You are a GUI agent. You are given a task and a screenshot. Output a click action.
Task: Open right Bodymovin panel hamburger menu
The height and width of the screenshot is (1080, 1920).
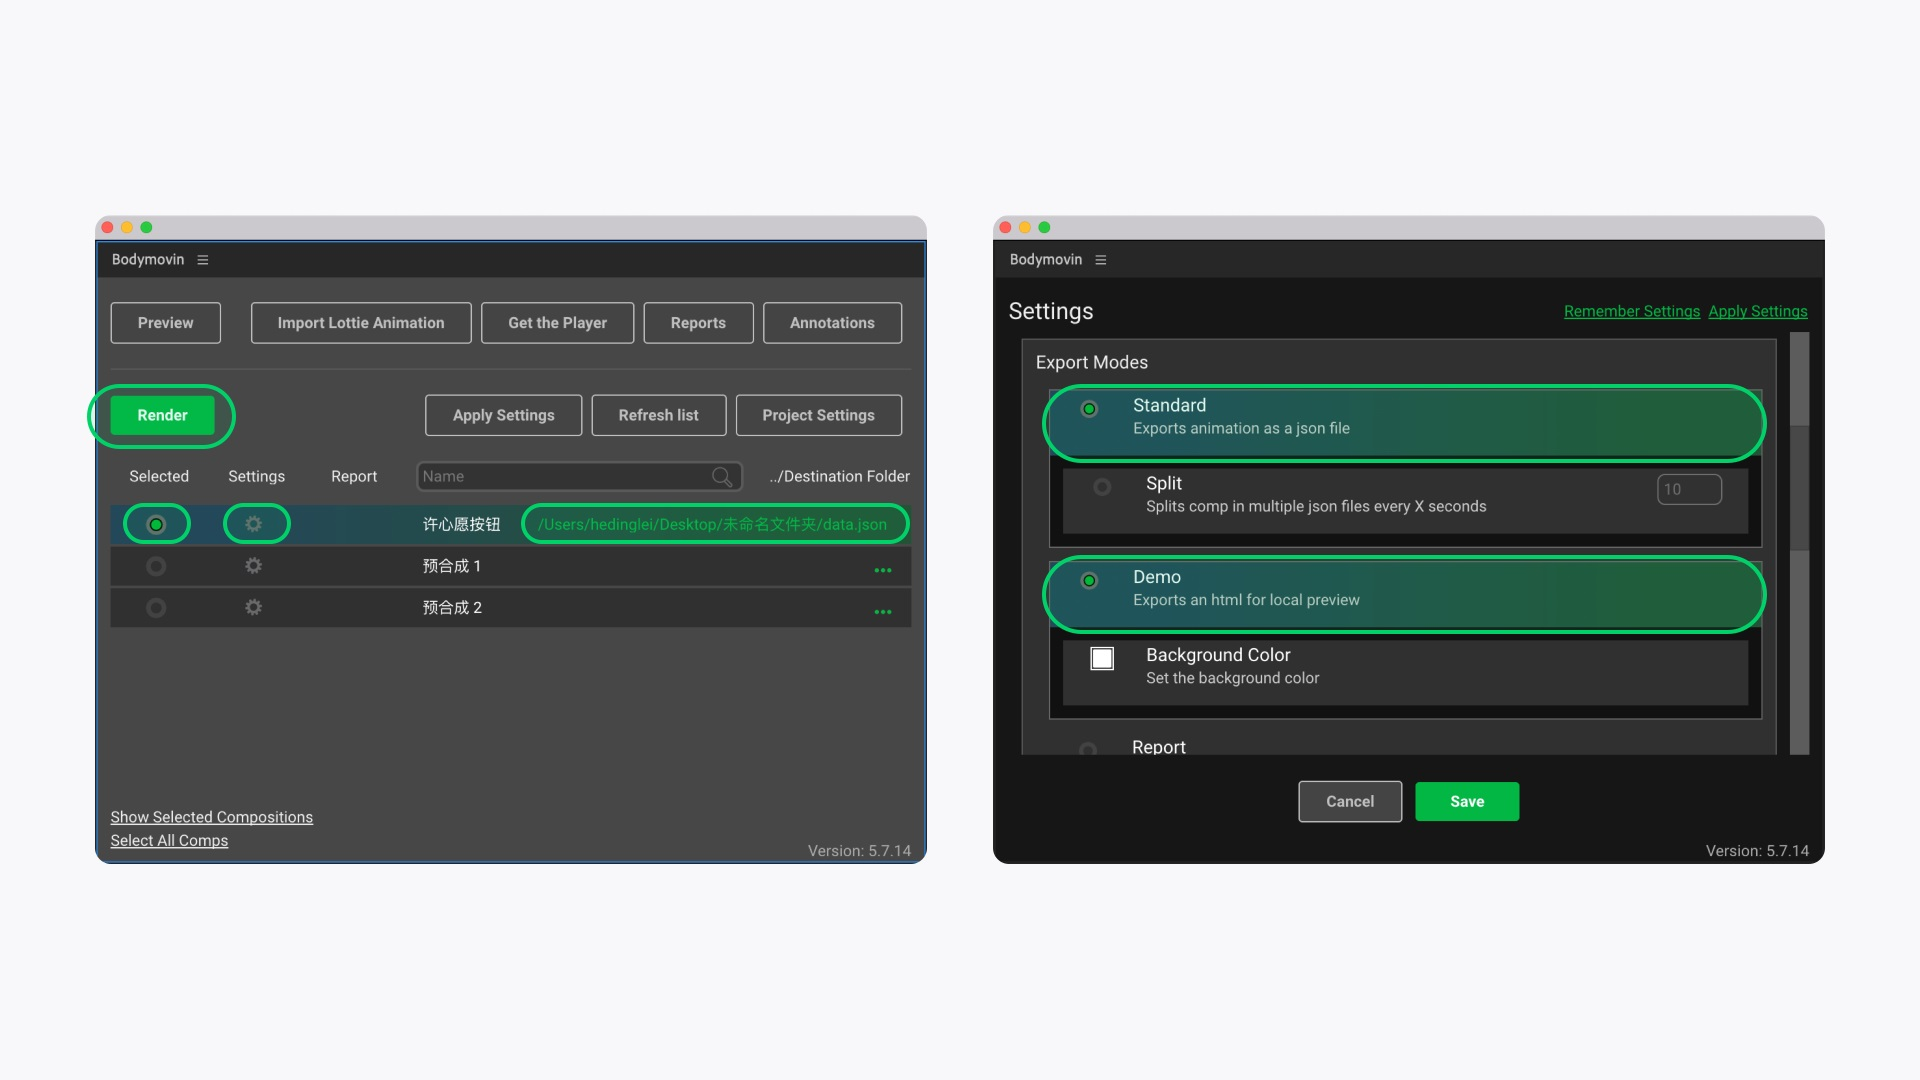[1101, 260]
